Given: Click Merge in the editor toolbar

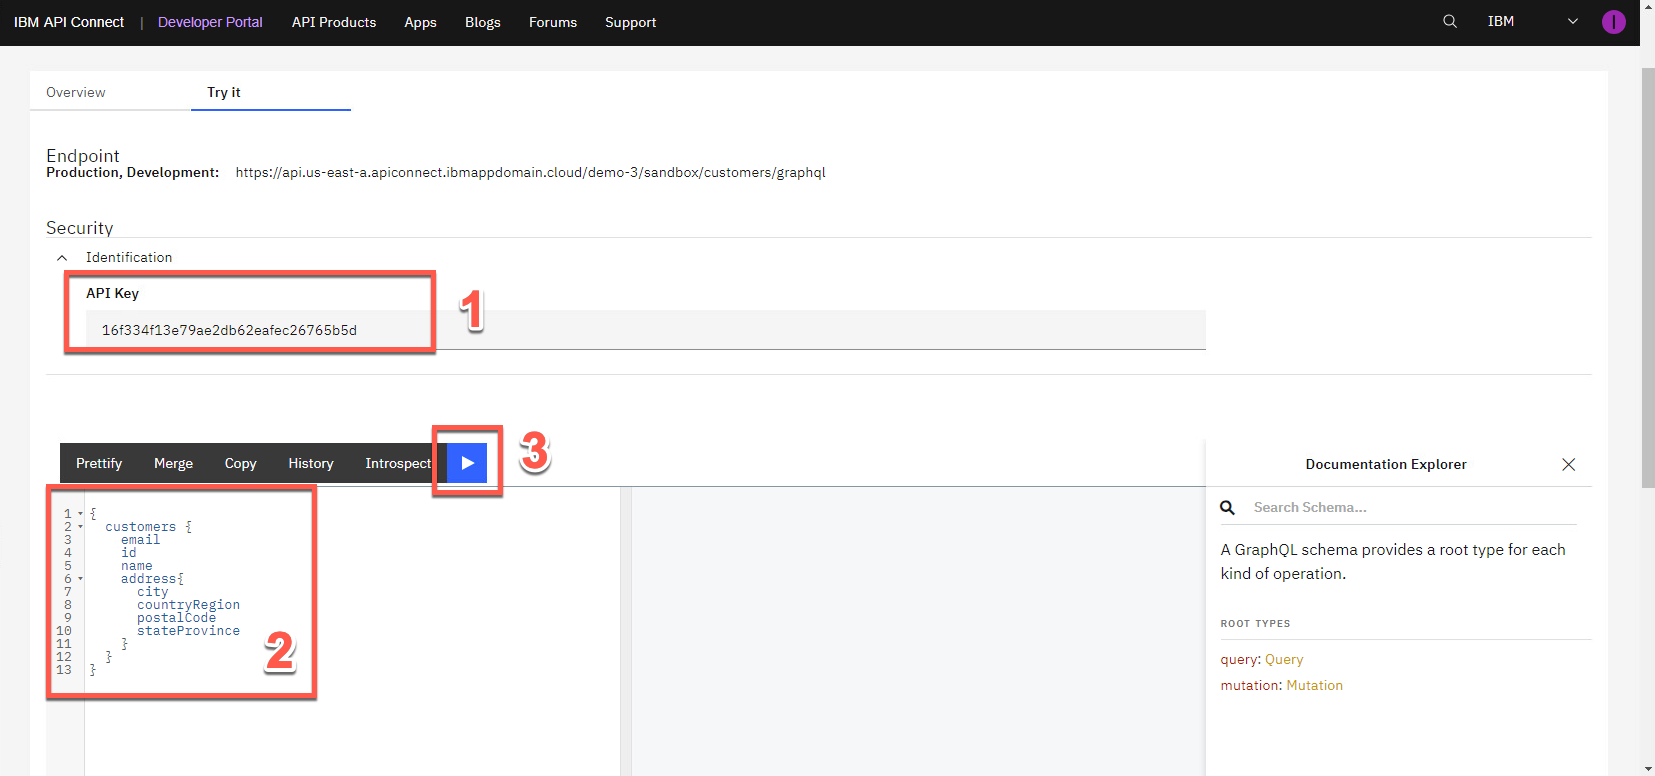Looking at the screenshot, I should click(x=173, y=463).
